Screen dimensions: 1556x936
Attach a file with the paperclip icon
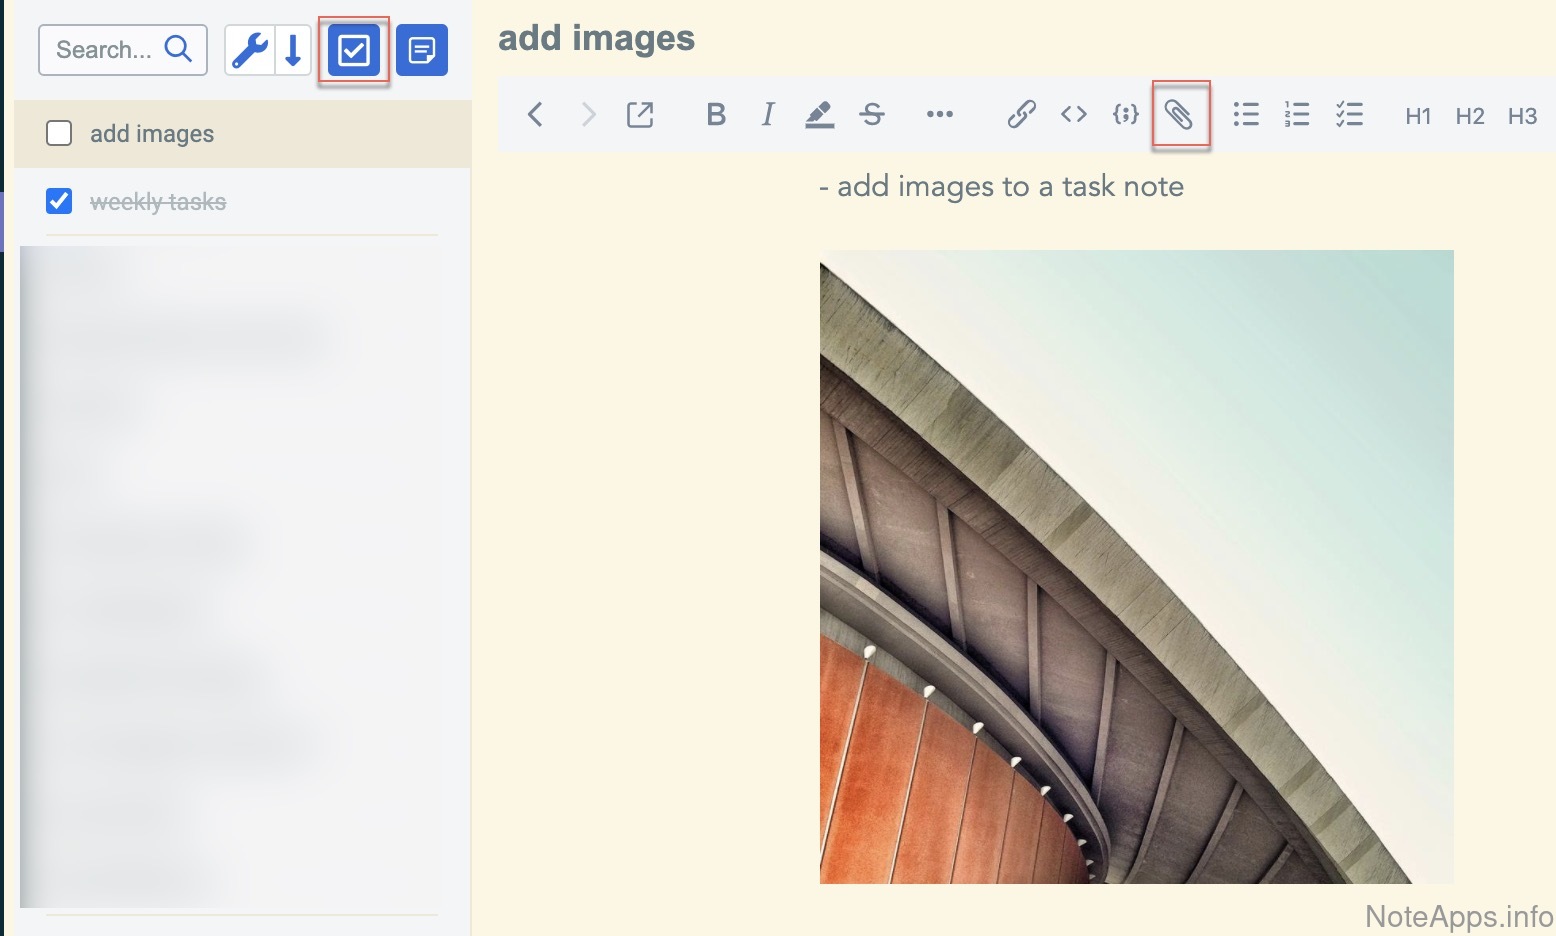point(1180,115)
